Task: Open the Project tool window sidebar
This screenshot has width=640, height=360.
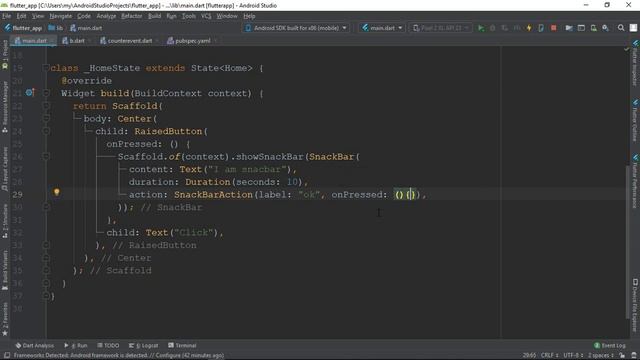Action: click(x=5, y=54)
